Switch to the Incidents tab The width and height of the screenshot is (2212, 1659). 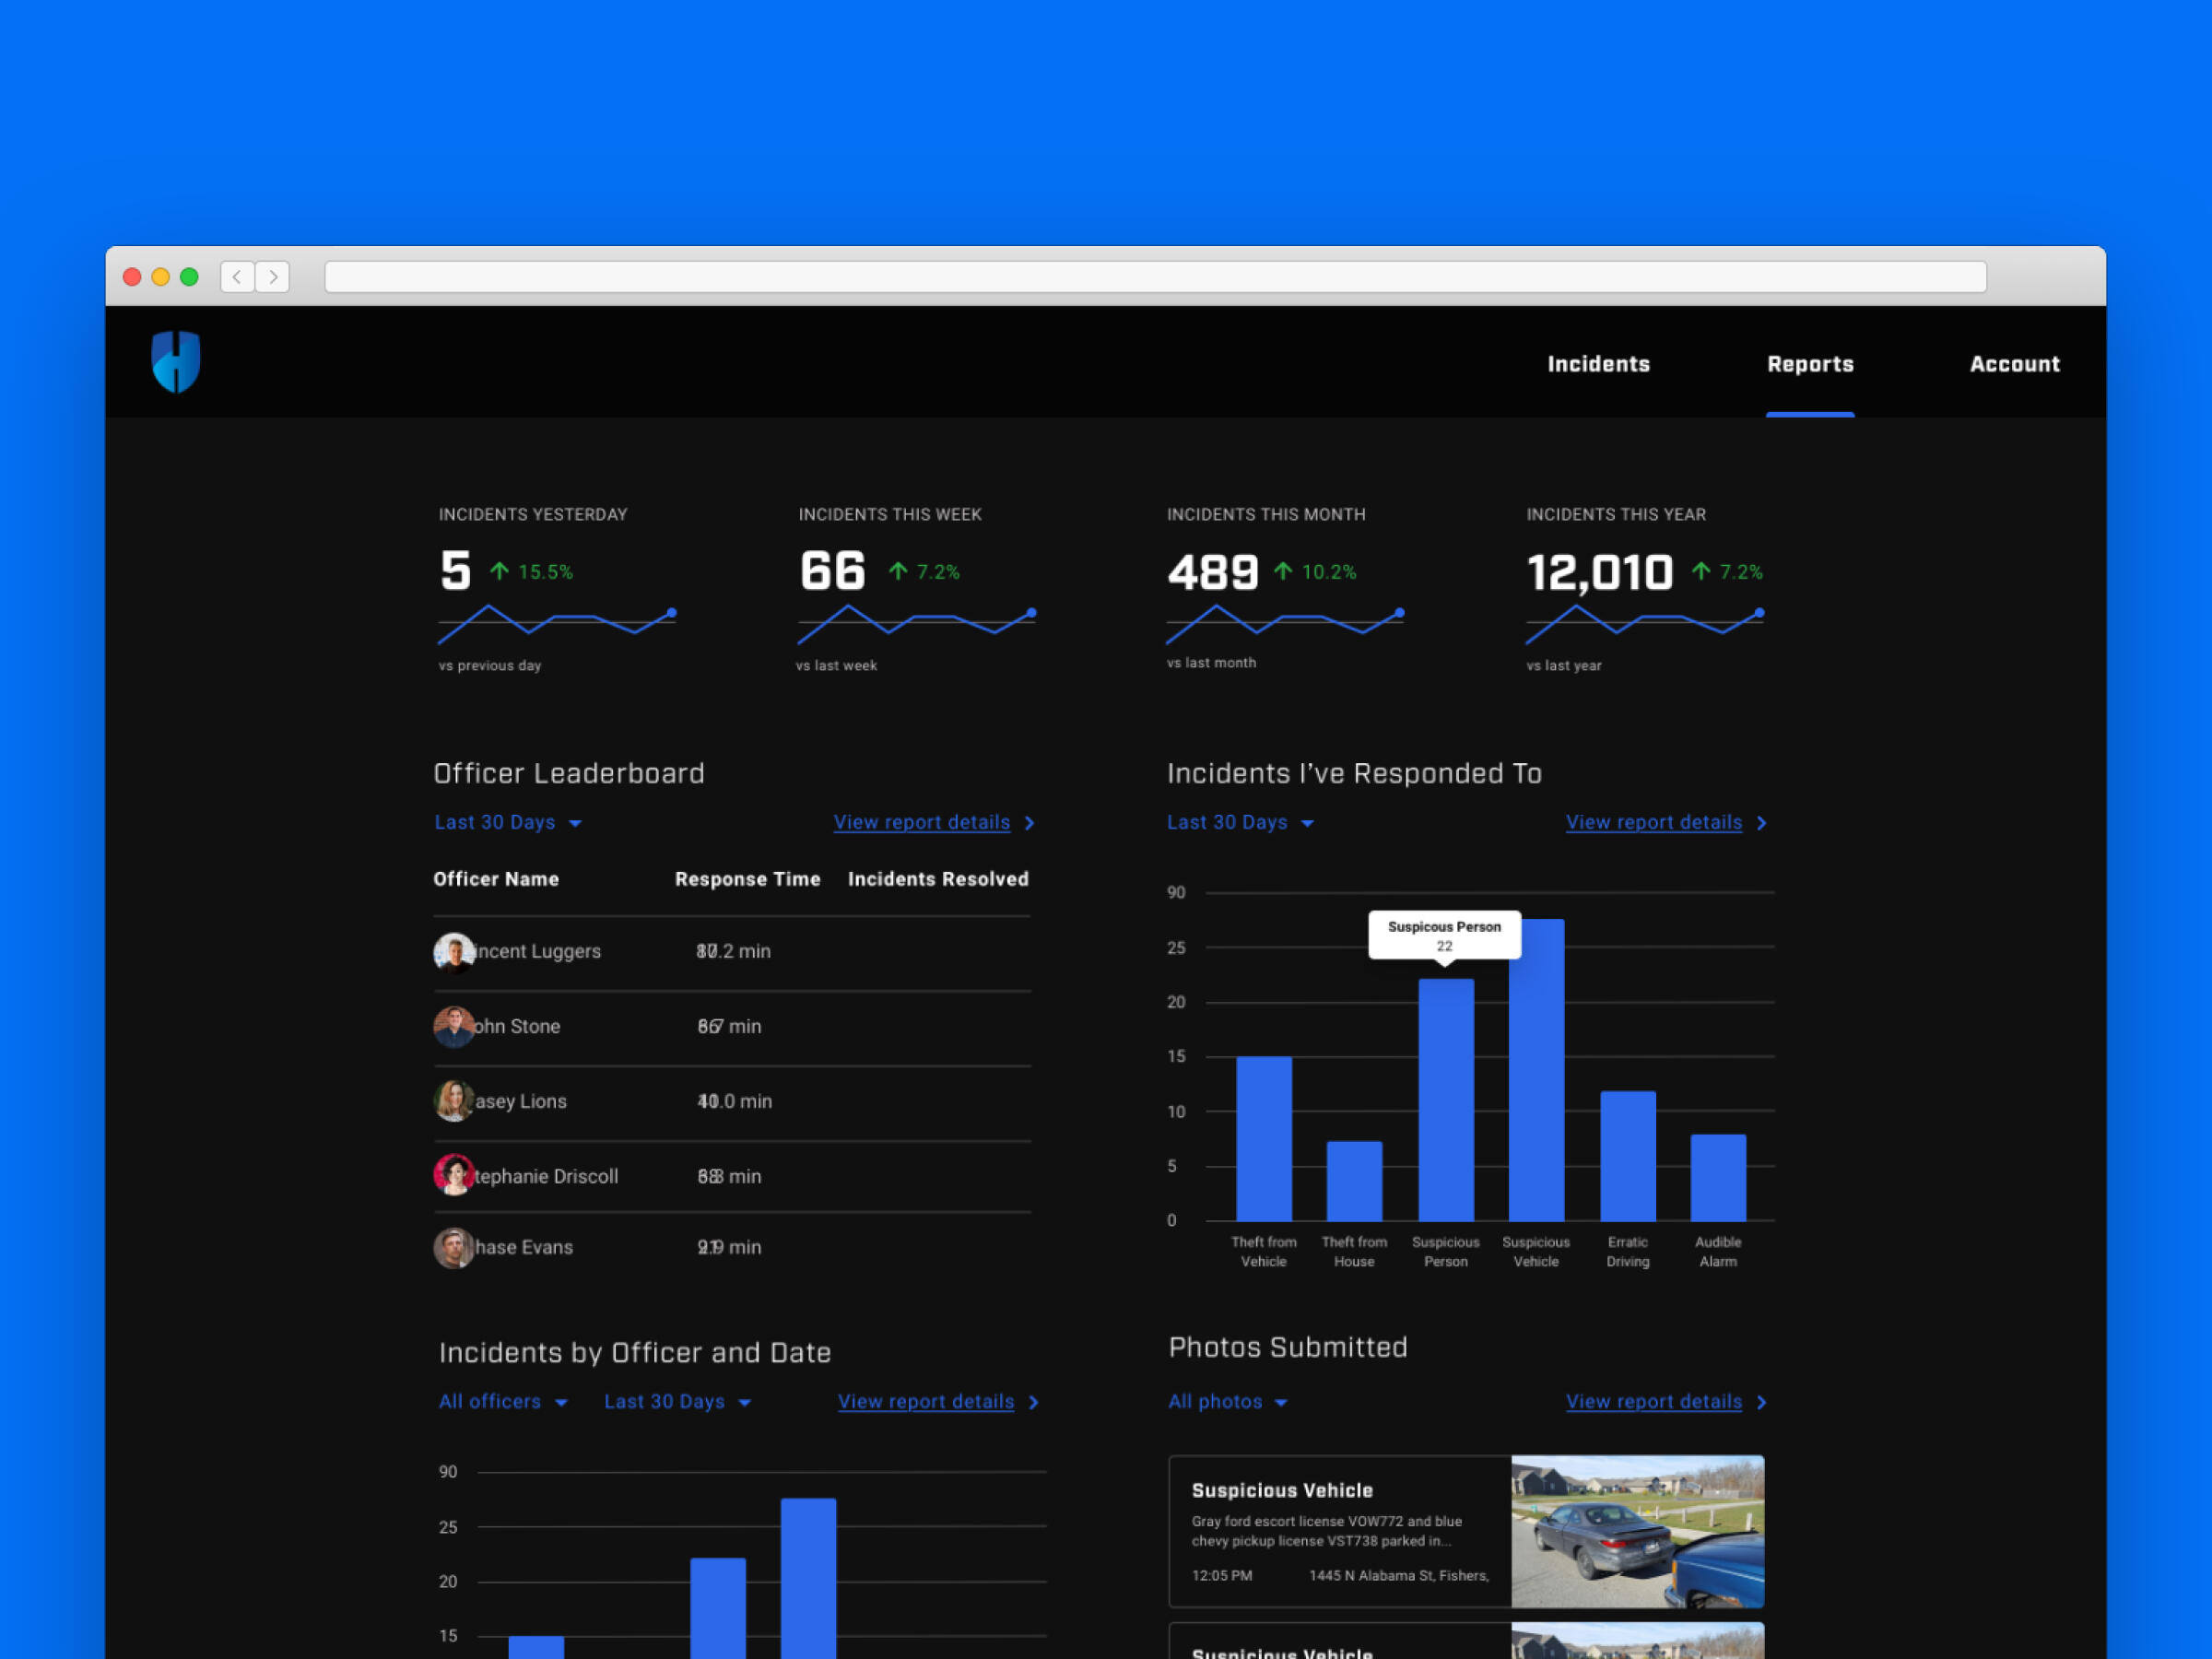pyautogui.click(x=1598, y=364)
